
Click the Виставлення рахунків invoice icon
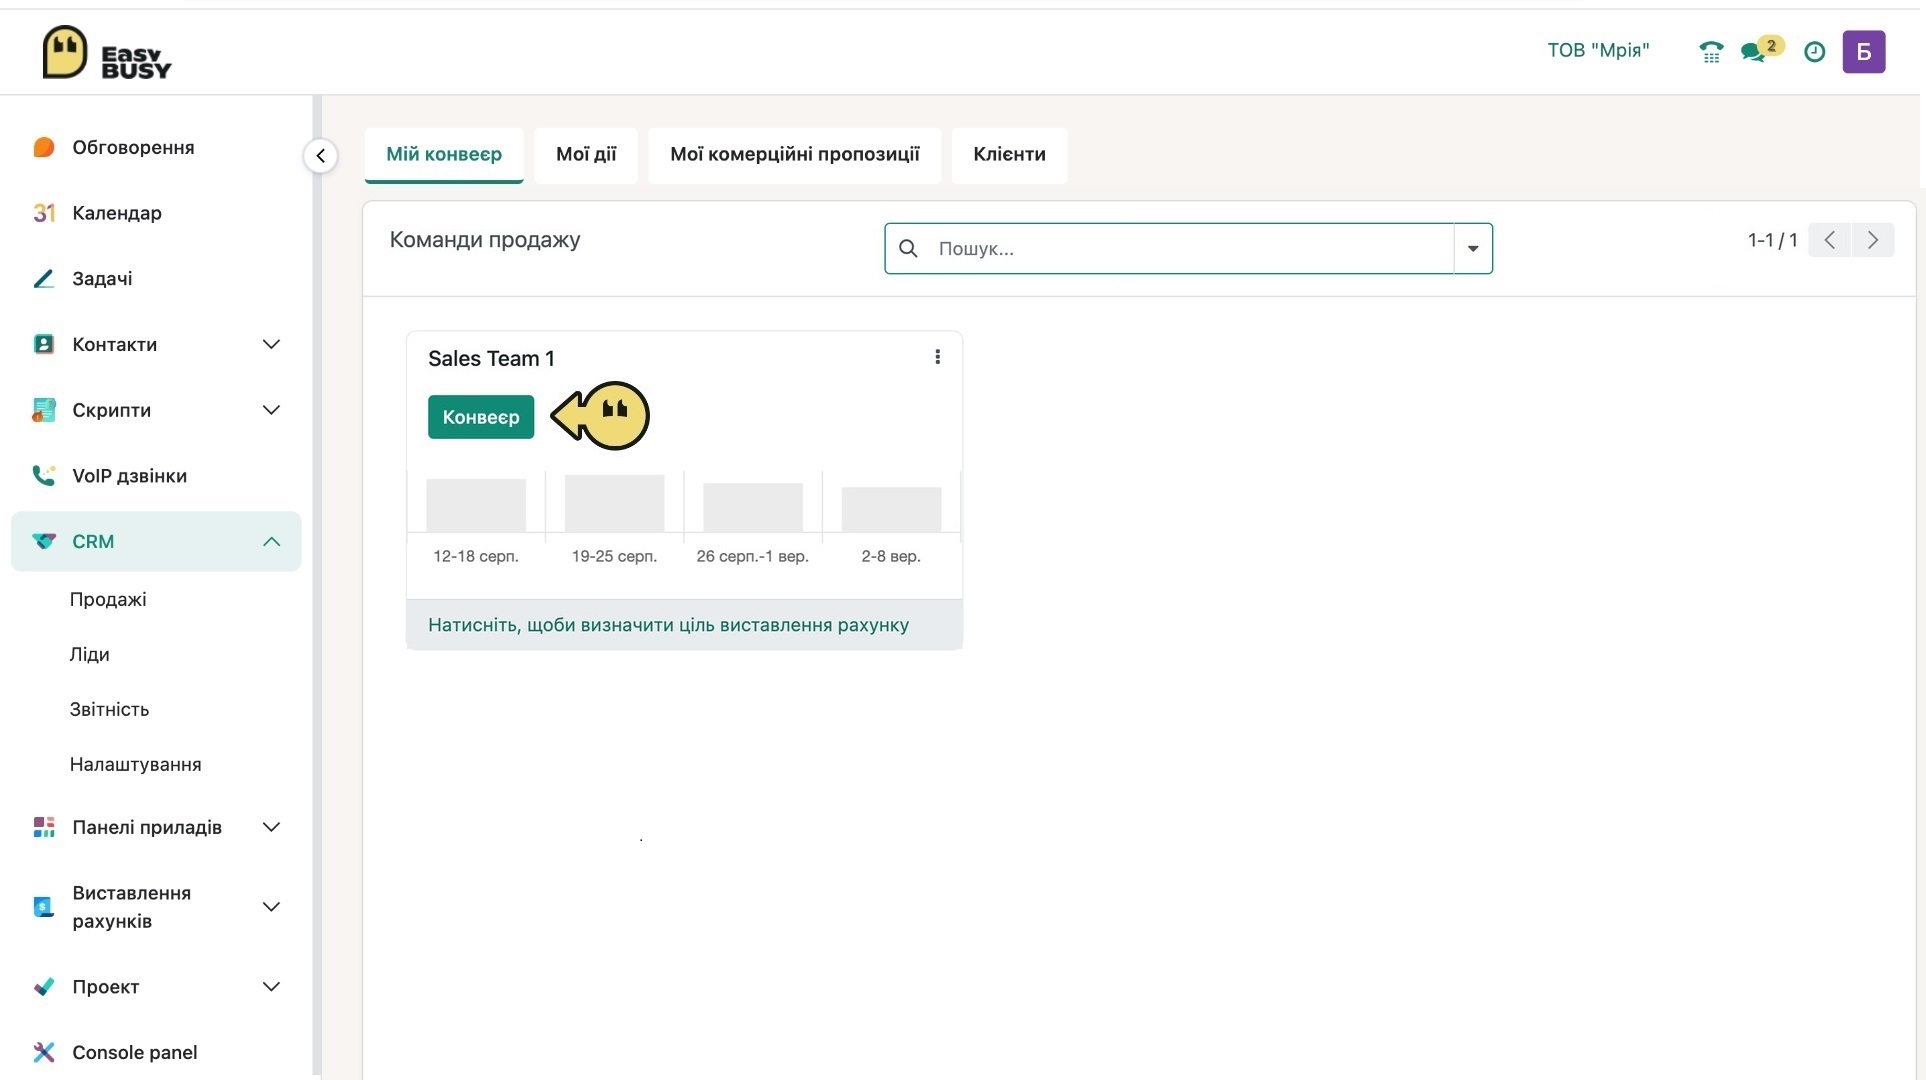(44, 907)
